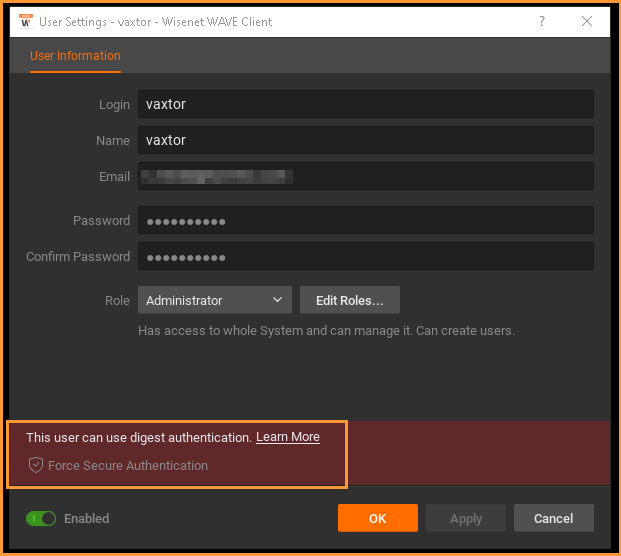The width and height of the screenshot is (621, 556).
Task: Open the Role dropdown set to Administrator
Action: (x=215, y=300)
